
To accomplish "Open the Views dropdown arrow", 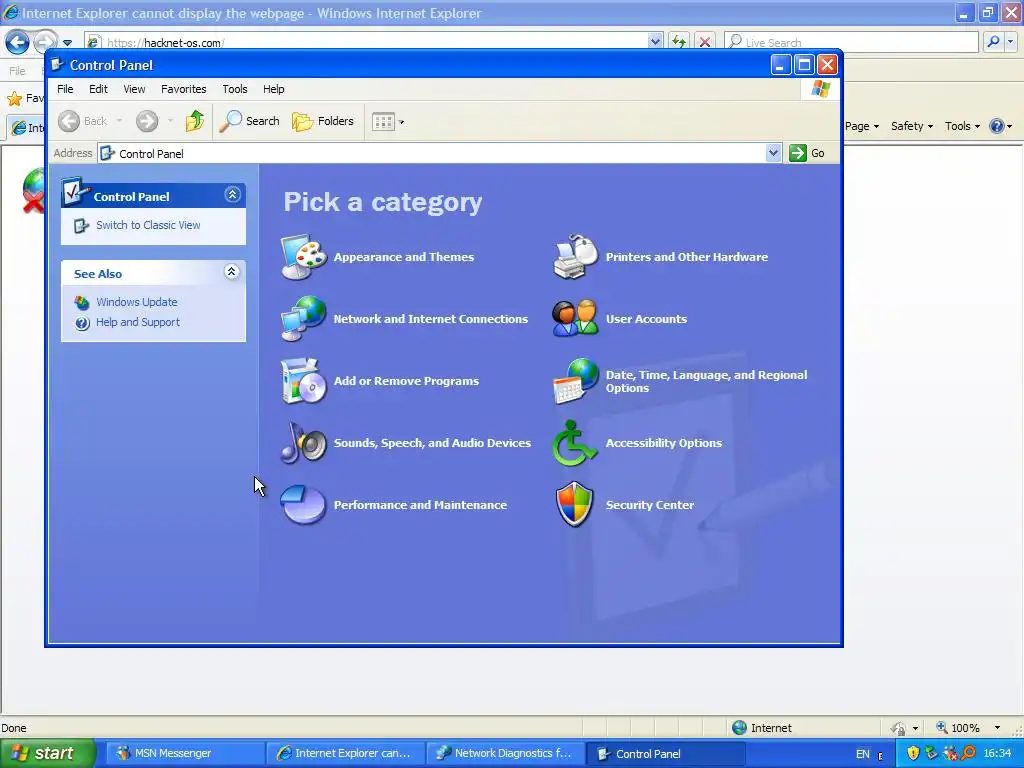I will tap(401, 122).
